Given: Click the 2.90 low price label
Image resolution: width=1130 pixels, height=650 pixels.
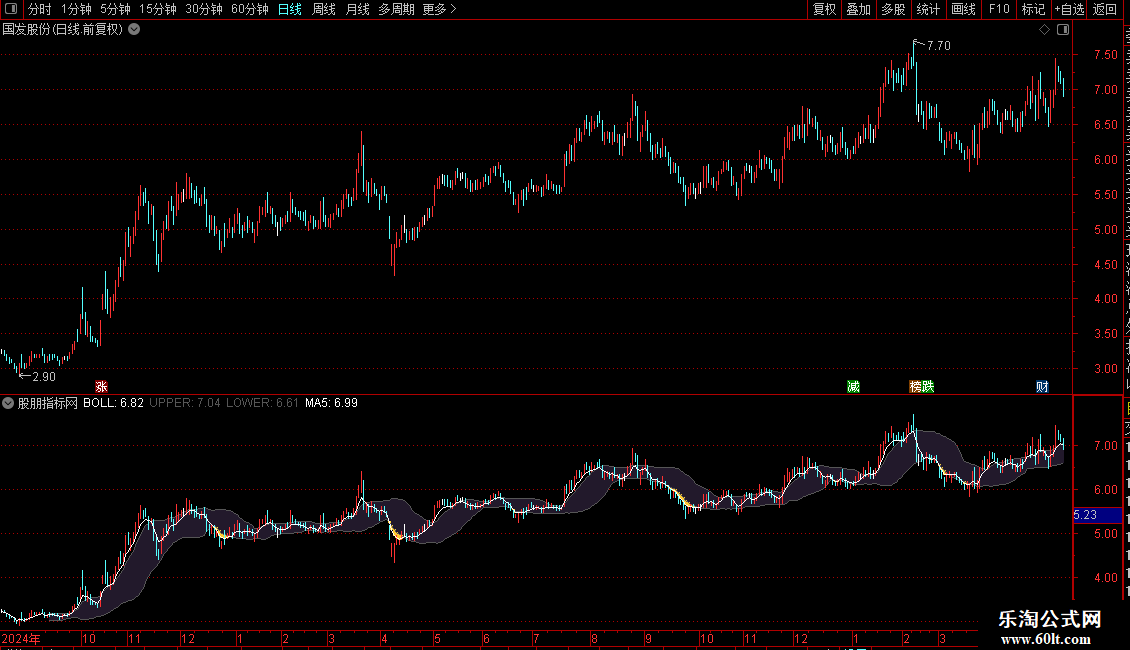Looking at the screenshot, I should [44, 377].
